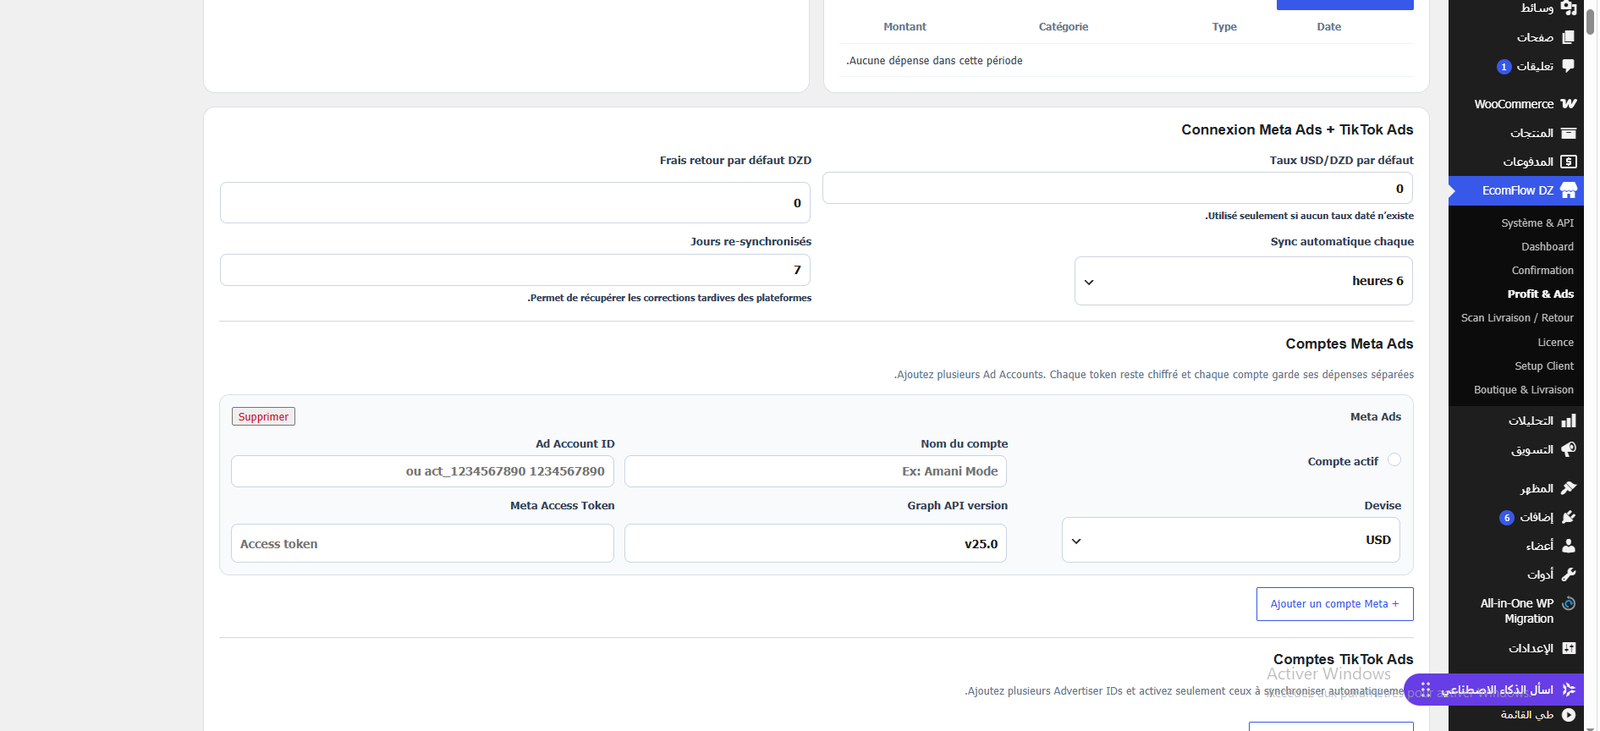
Task: Open the صفحات pages icon
Action: pyautogui.click(x=1568, y=37)
